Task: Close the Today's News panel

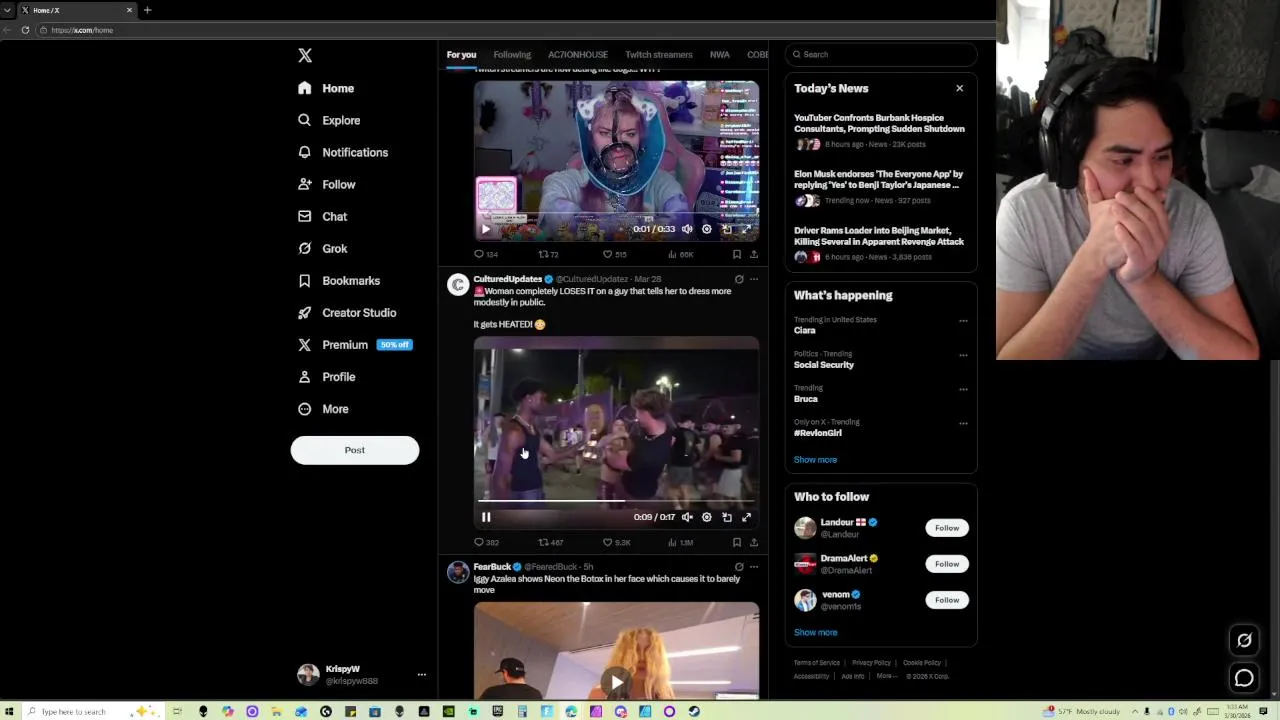Action: [x=959, y=88]
